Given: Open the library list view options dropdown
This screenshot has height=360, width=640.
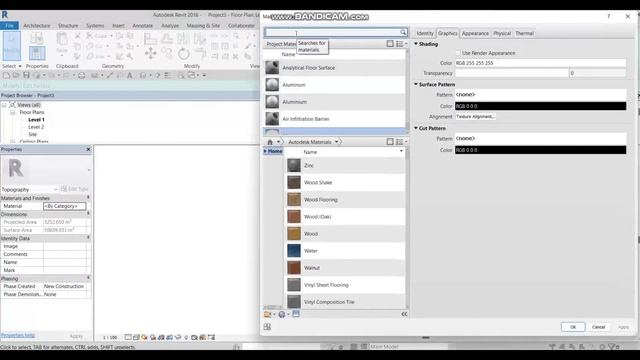Looking at the screenshot, I should 402,142.
